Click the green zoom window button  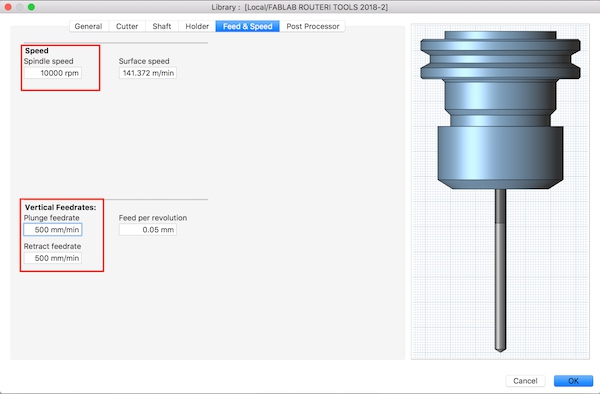(31, 7)
